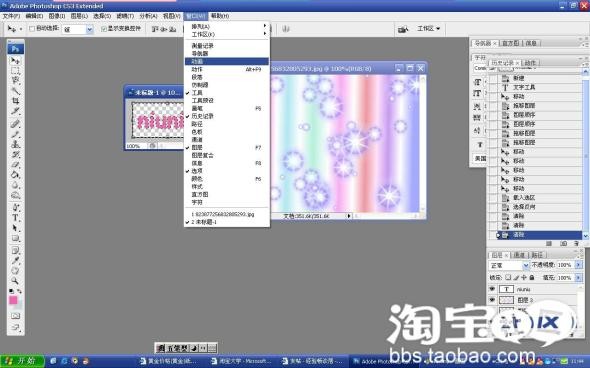
Task: Select the Zoom magnifier tool
Action: tap(15, 280)
